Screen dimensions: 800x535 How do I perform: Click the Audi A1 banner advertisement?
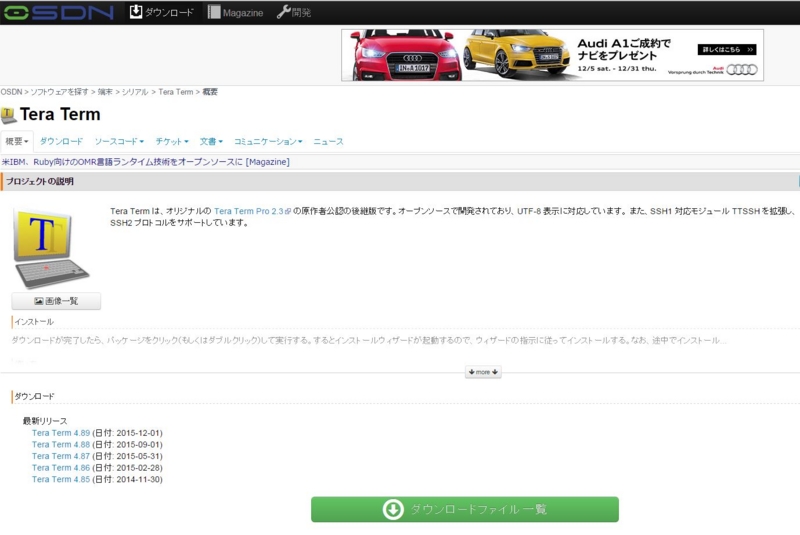point(552,55)
